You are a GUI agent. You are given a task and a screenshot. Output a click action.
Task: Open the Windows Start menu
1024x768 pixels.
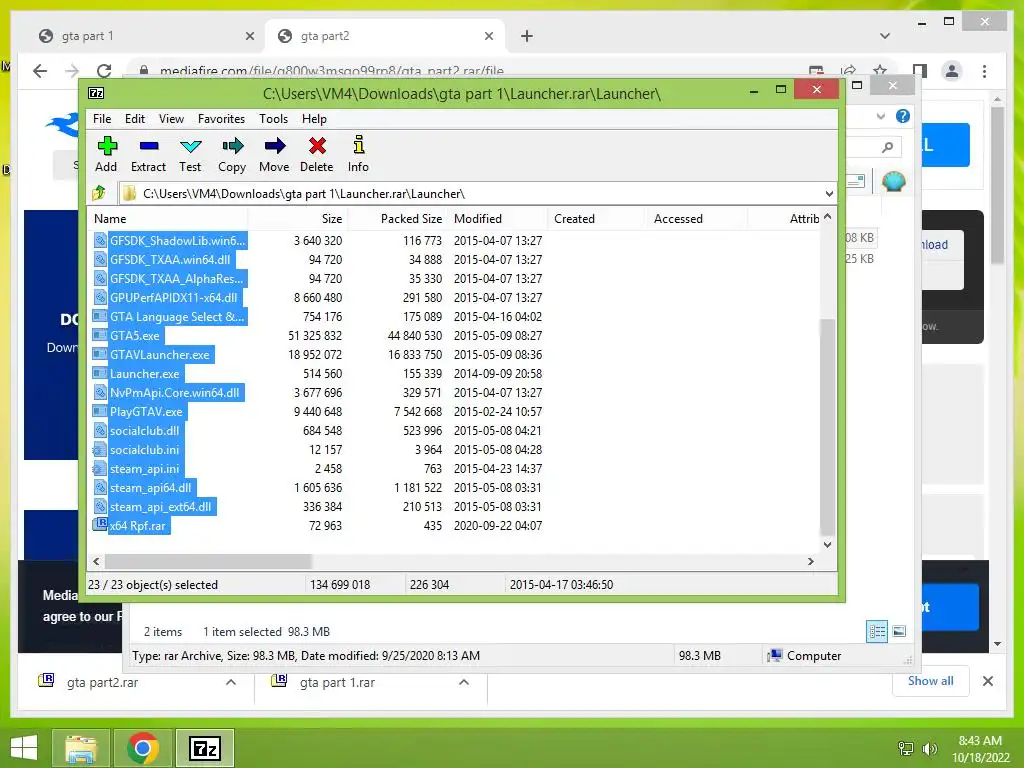pos(24,748)
